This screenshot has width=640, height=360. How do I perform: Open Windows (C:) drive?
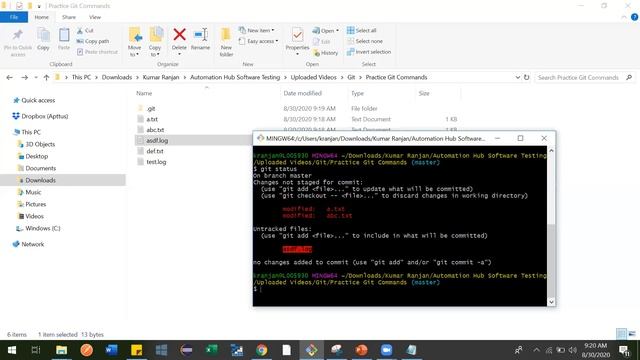click(42, 228)
